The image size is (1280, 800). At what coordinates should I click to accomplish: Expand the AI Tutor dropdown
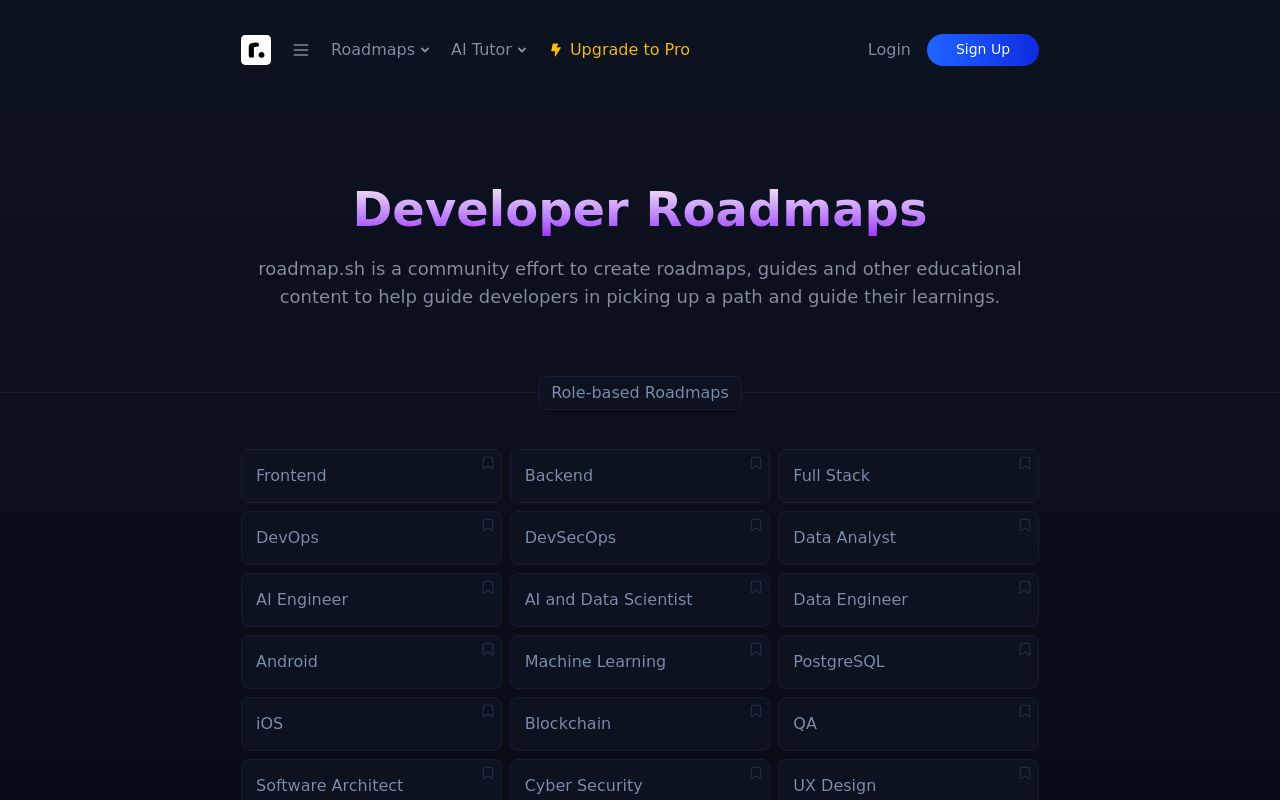488,49
